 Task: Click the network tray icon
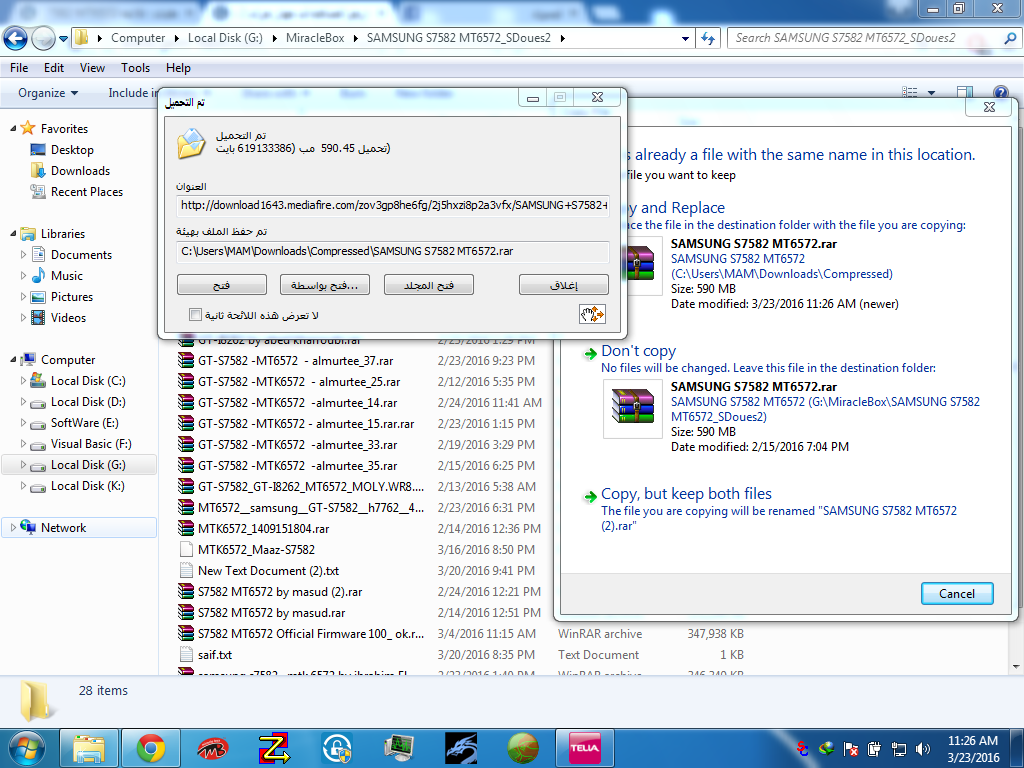click(899, 748)
